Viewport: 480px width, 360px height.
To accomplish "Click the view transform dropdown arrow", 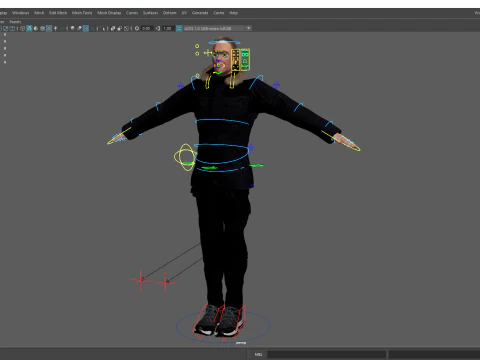I will tap(249, 28).
